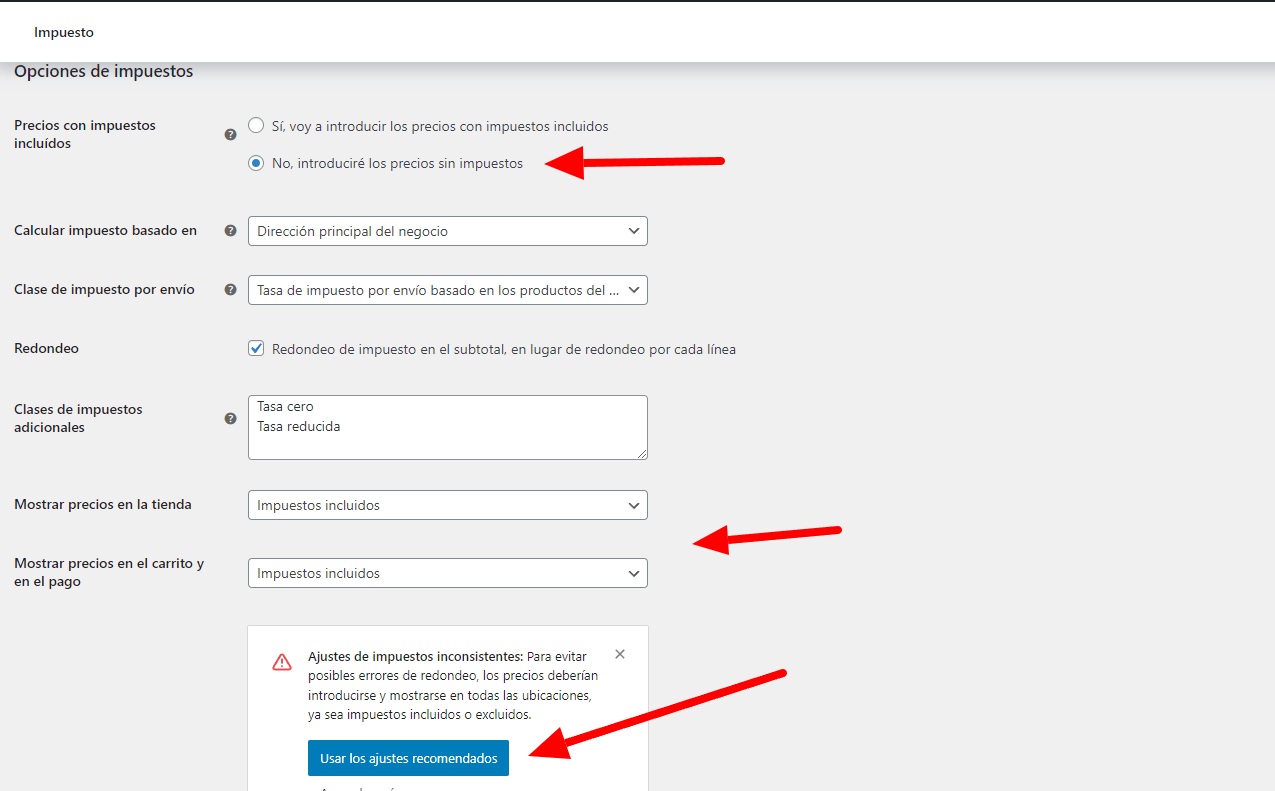Click the red warning triangle icon

point(282,662)
